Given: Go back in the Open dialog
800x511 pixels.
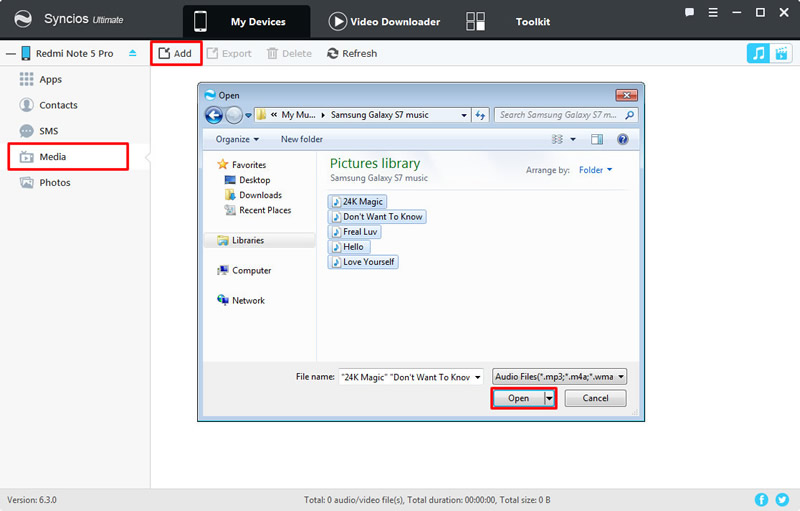Looking at the screenshot, I should click(214, 115).
